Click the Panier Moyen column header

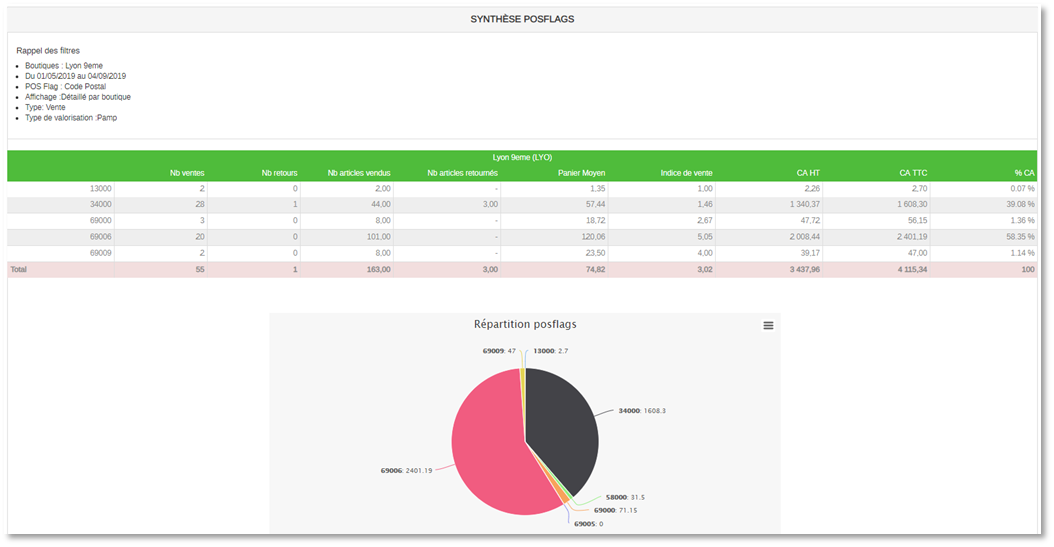581,173
